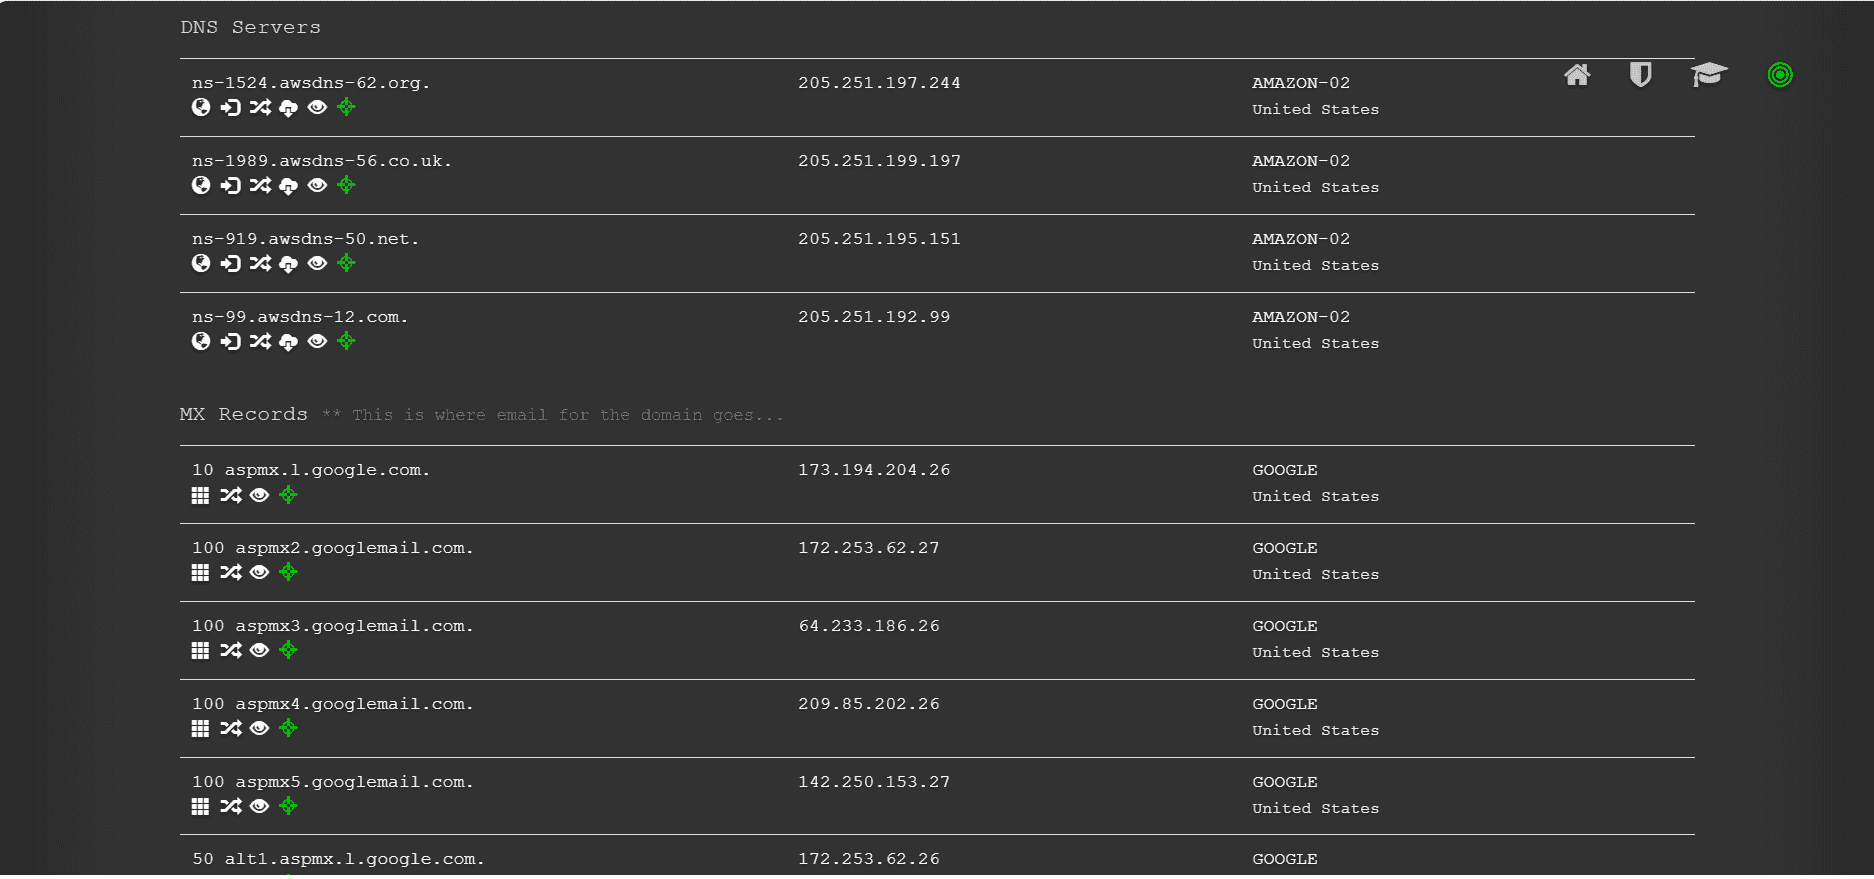Screen dimensions: 1874x879
Task: Click grid icon under aspmx.l.google.com
Action: coord(200,495)
